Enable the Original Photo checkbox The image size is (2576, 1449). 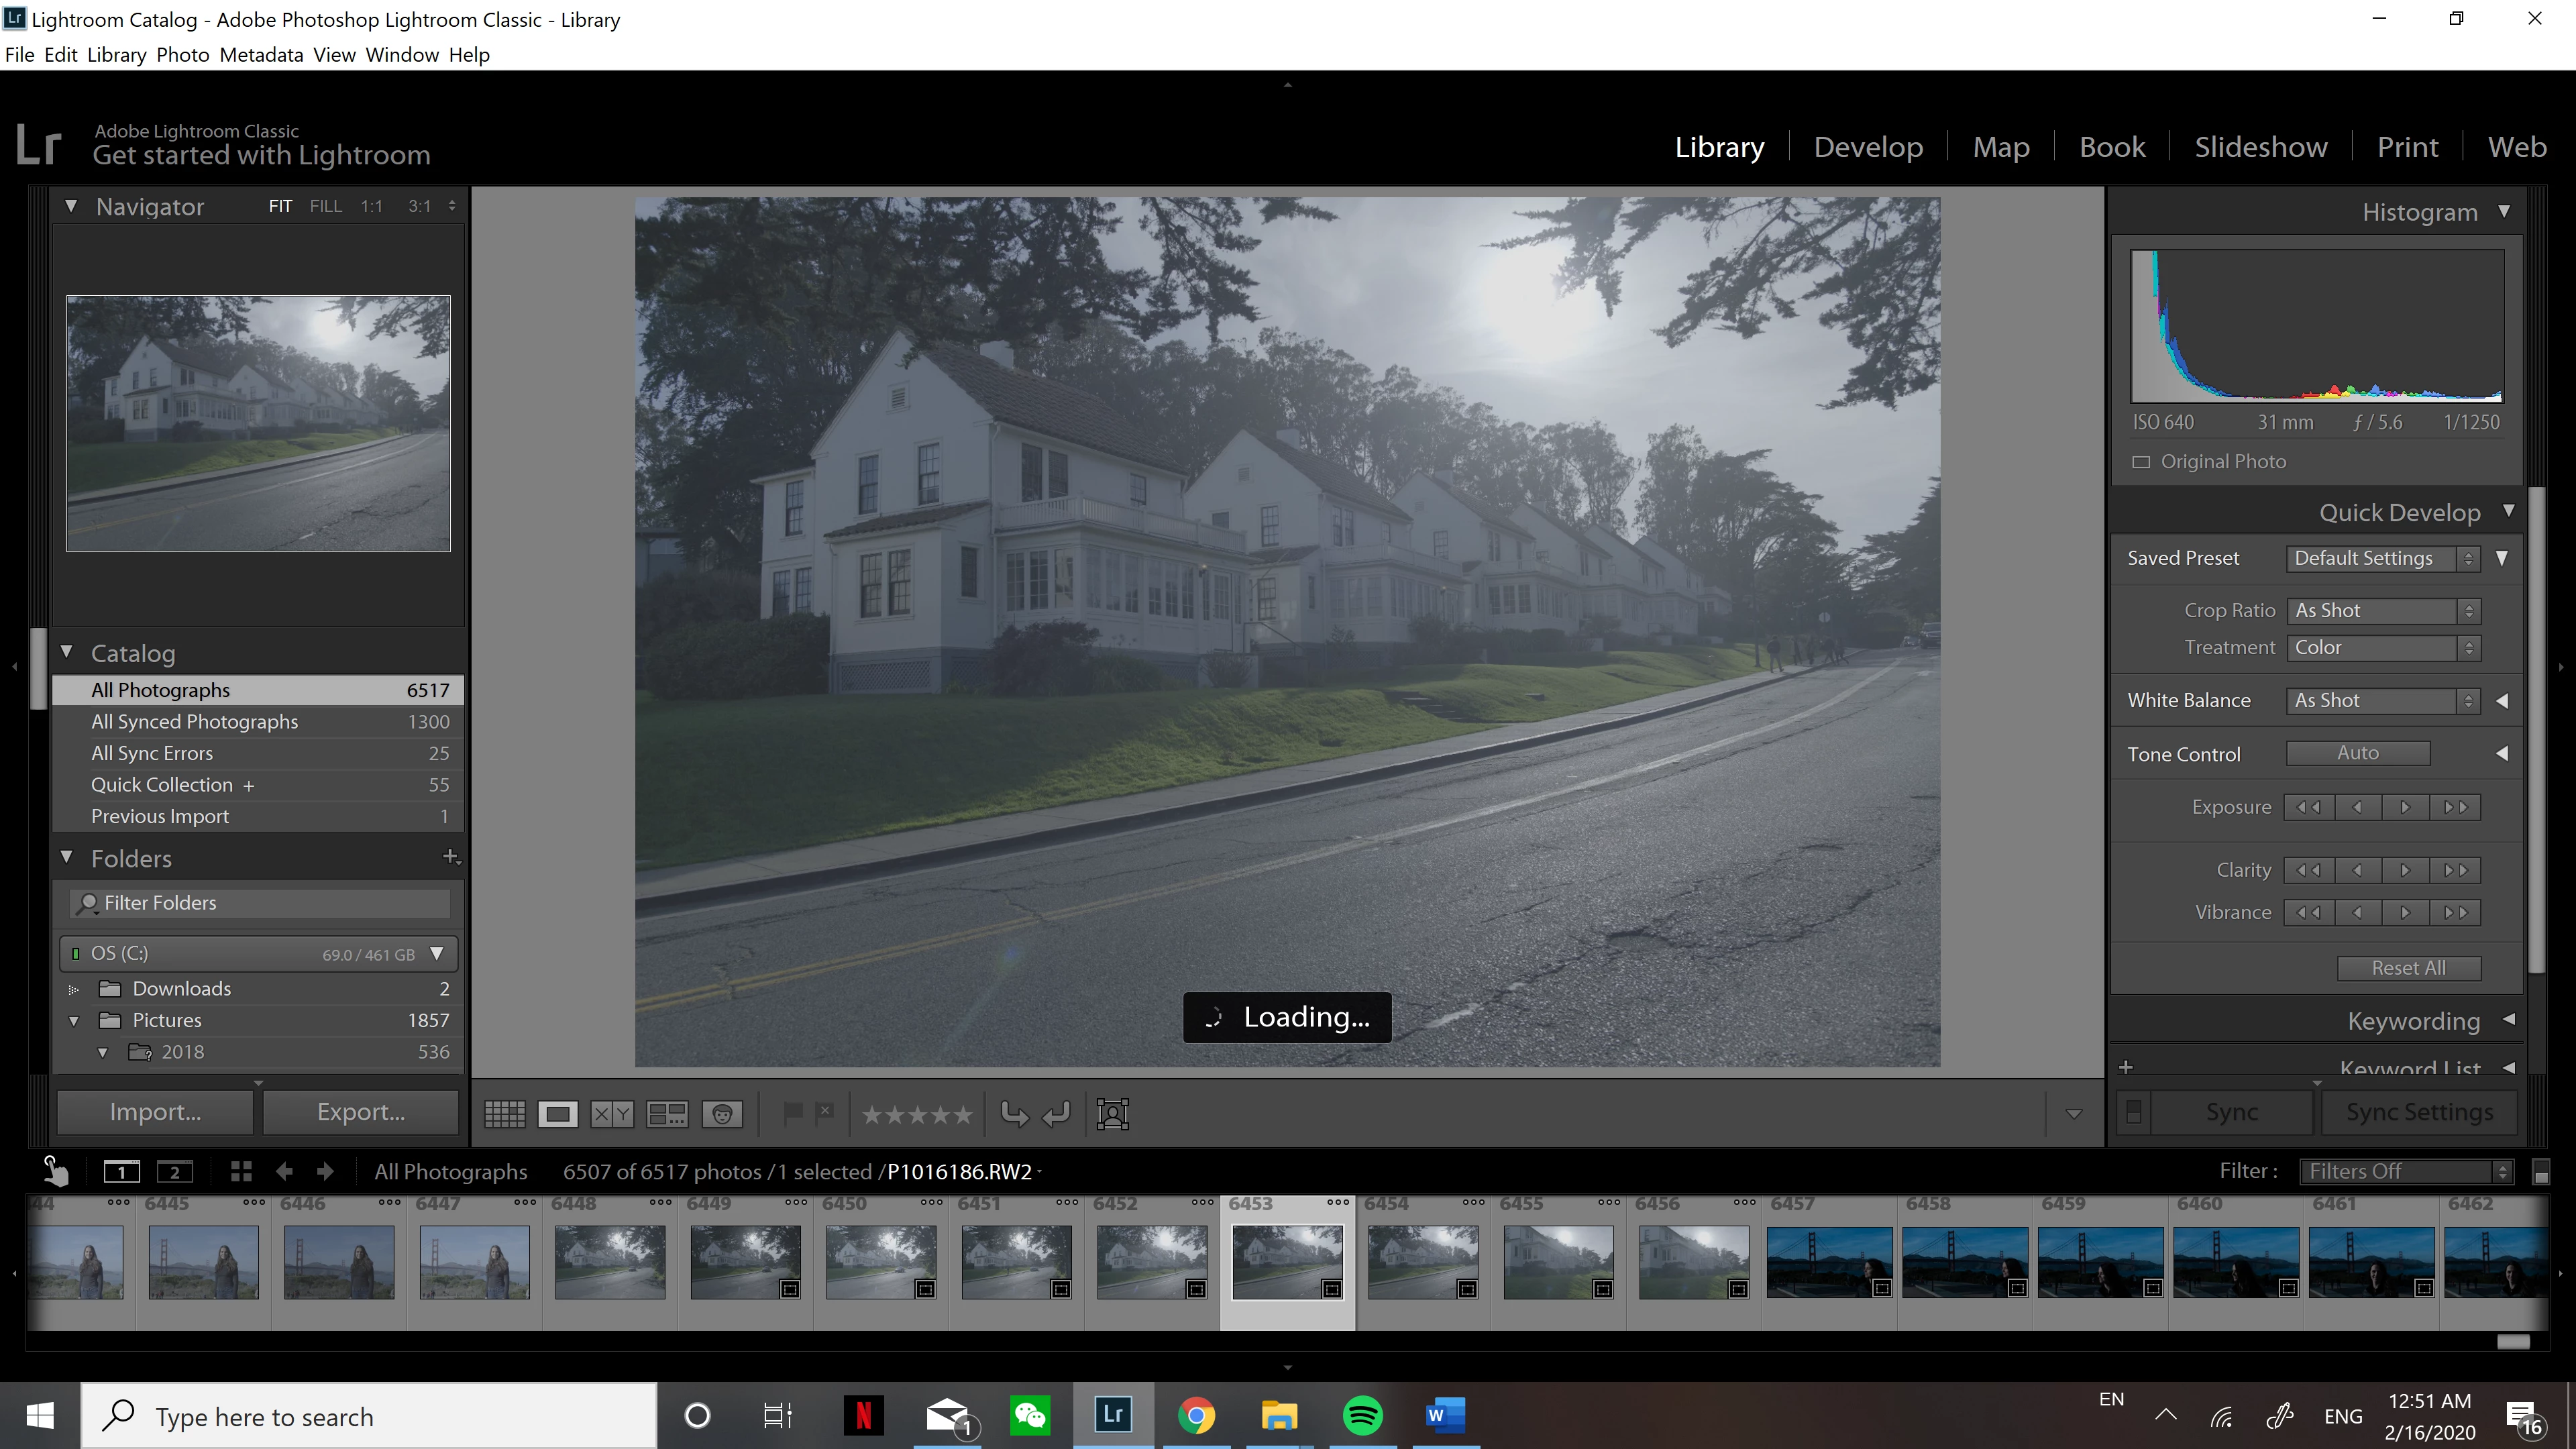[x=2141, y=462]
